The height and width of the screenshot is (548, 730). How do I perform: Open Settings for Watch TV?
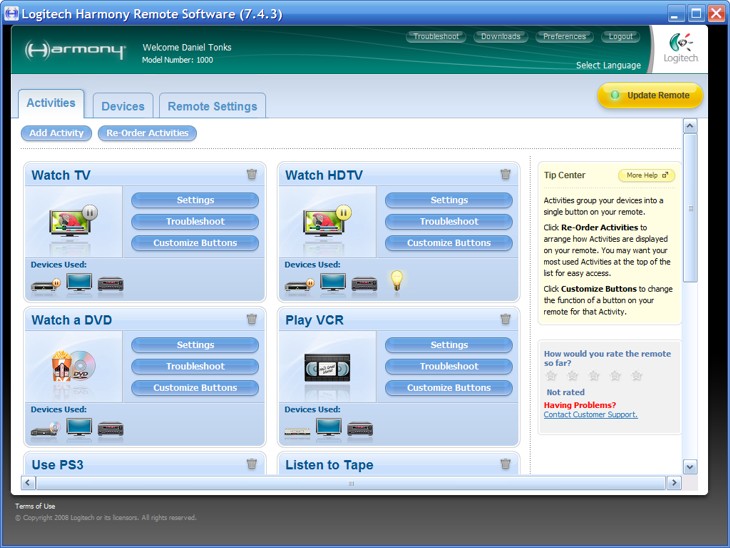click(x=195, y=200)
